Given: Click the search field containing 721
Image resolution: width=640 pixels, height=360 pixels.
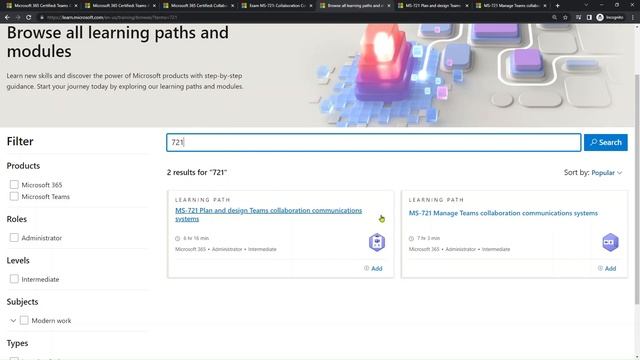Looking at the screenshot, I should click(373, 142).
